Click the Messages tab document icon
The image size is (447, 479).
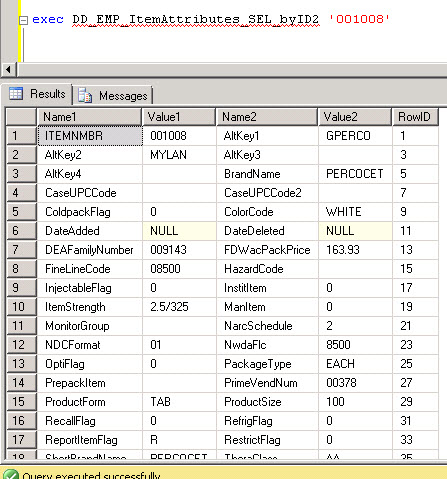point(85,96)
